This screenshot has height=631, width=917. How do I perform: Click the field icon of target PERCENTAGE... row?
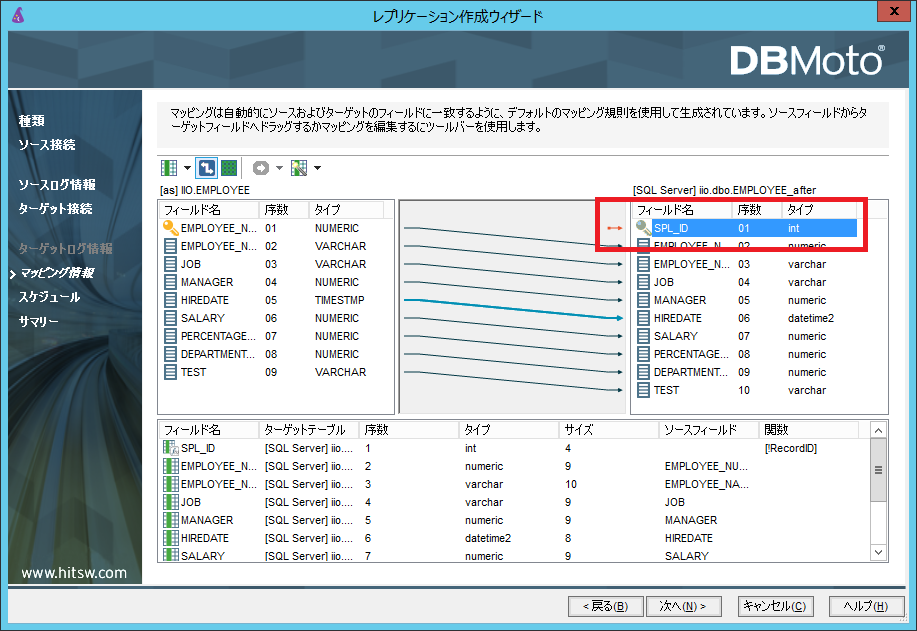[643, 354]
